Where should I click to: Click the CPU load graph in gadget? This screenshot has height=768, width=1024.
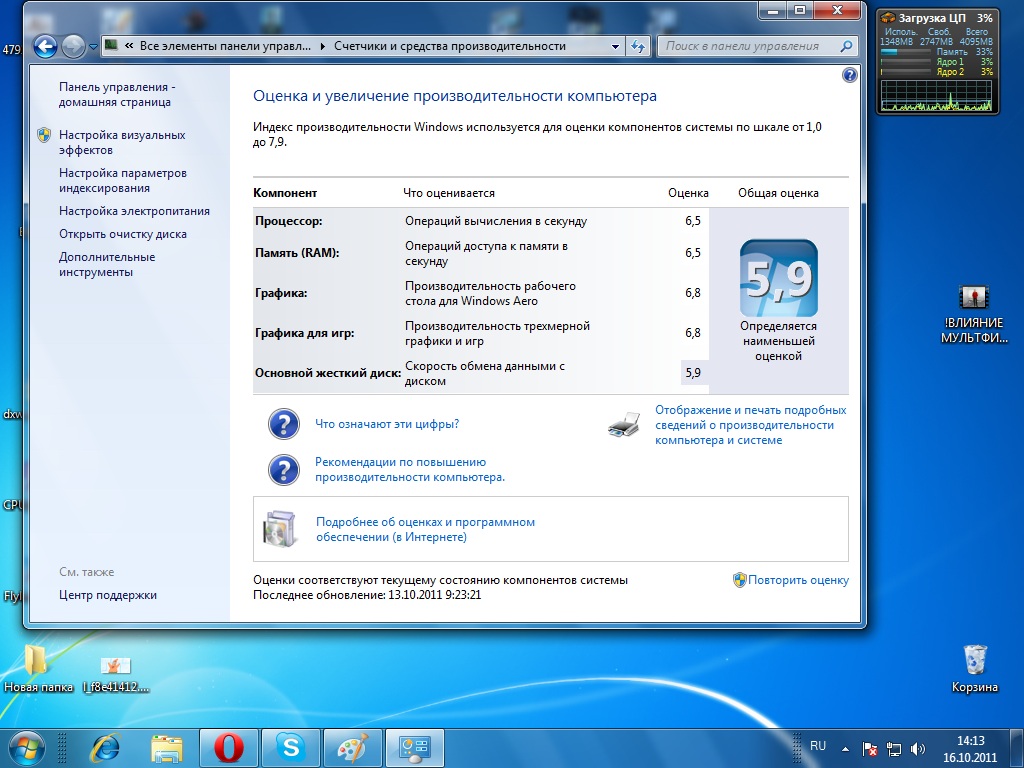coord(936,95)
